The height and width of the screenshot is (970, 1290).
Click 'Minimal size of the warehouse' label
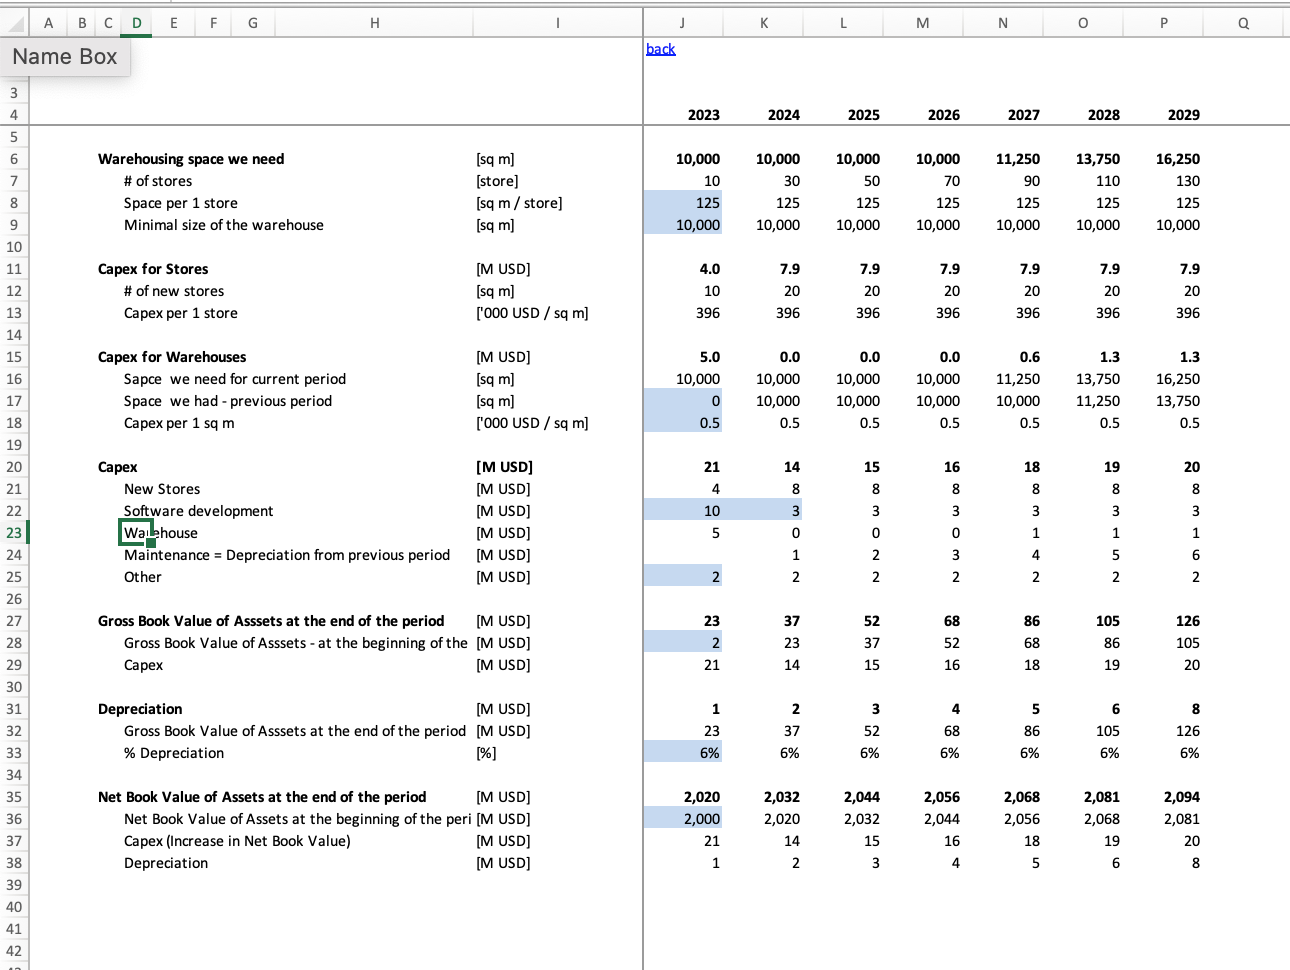(x=224, y=225)
